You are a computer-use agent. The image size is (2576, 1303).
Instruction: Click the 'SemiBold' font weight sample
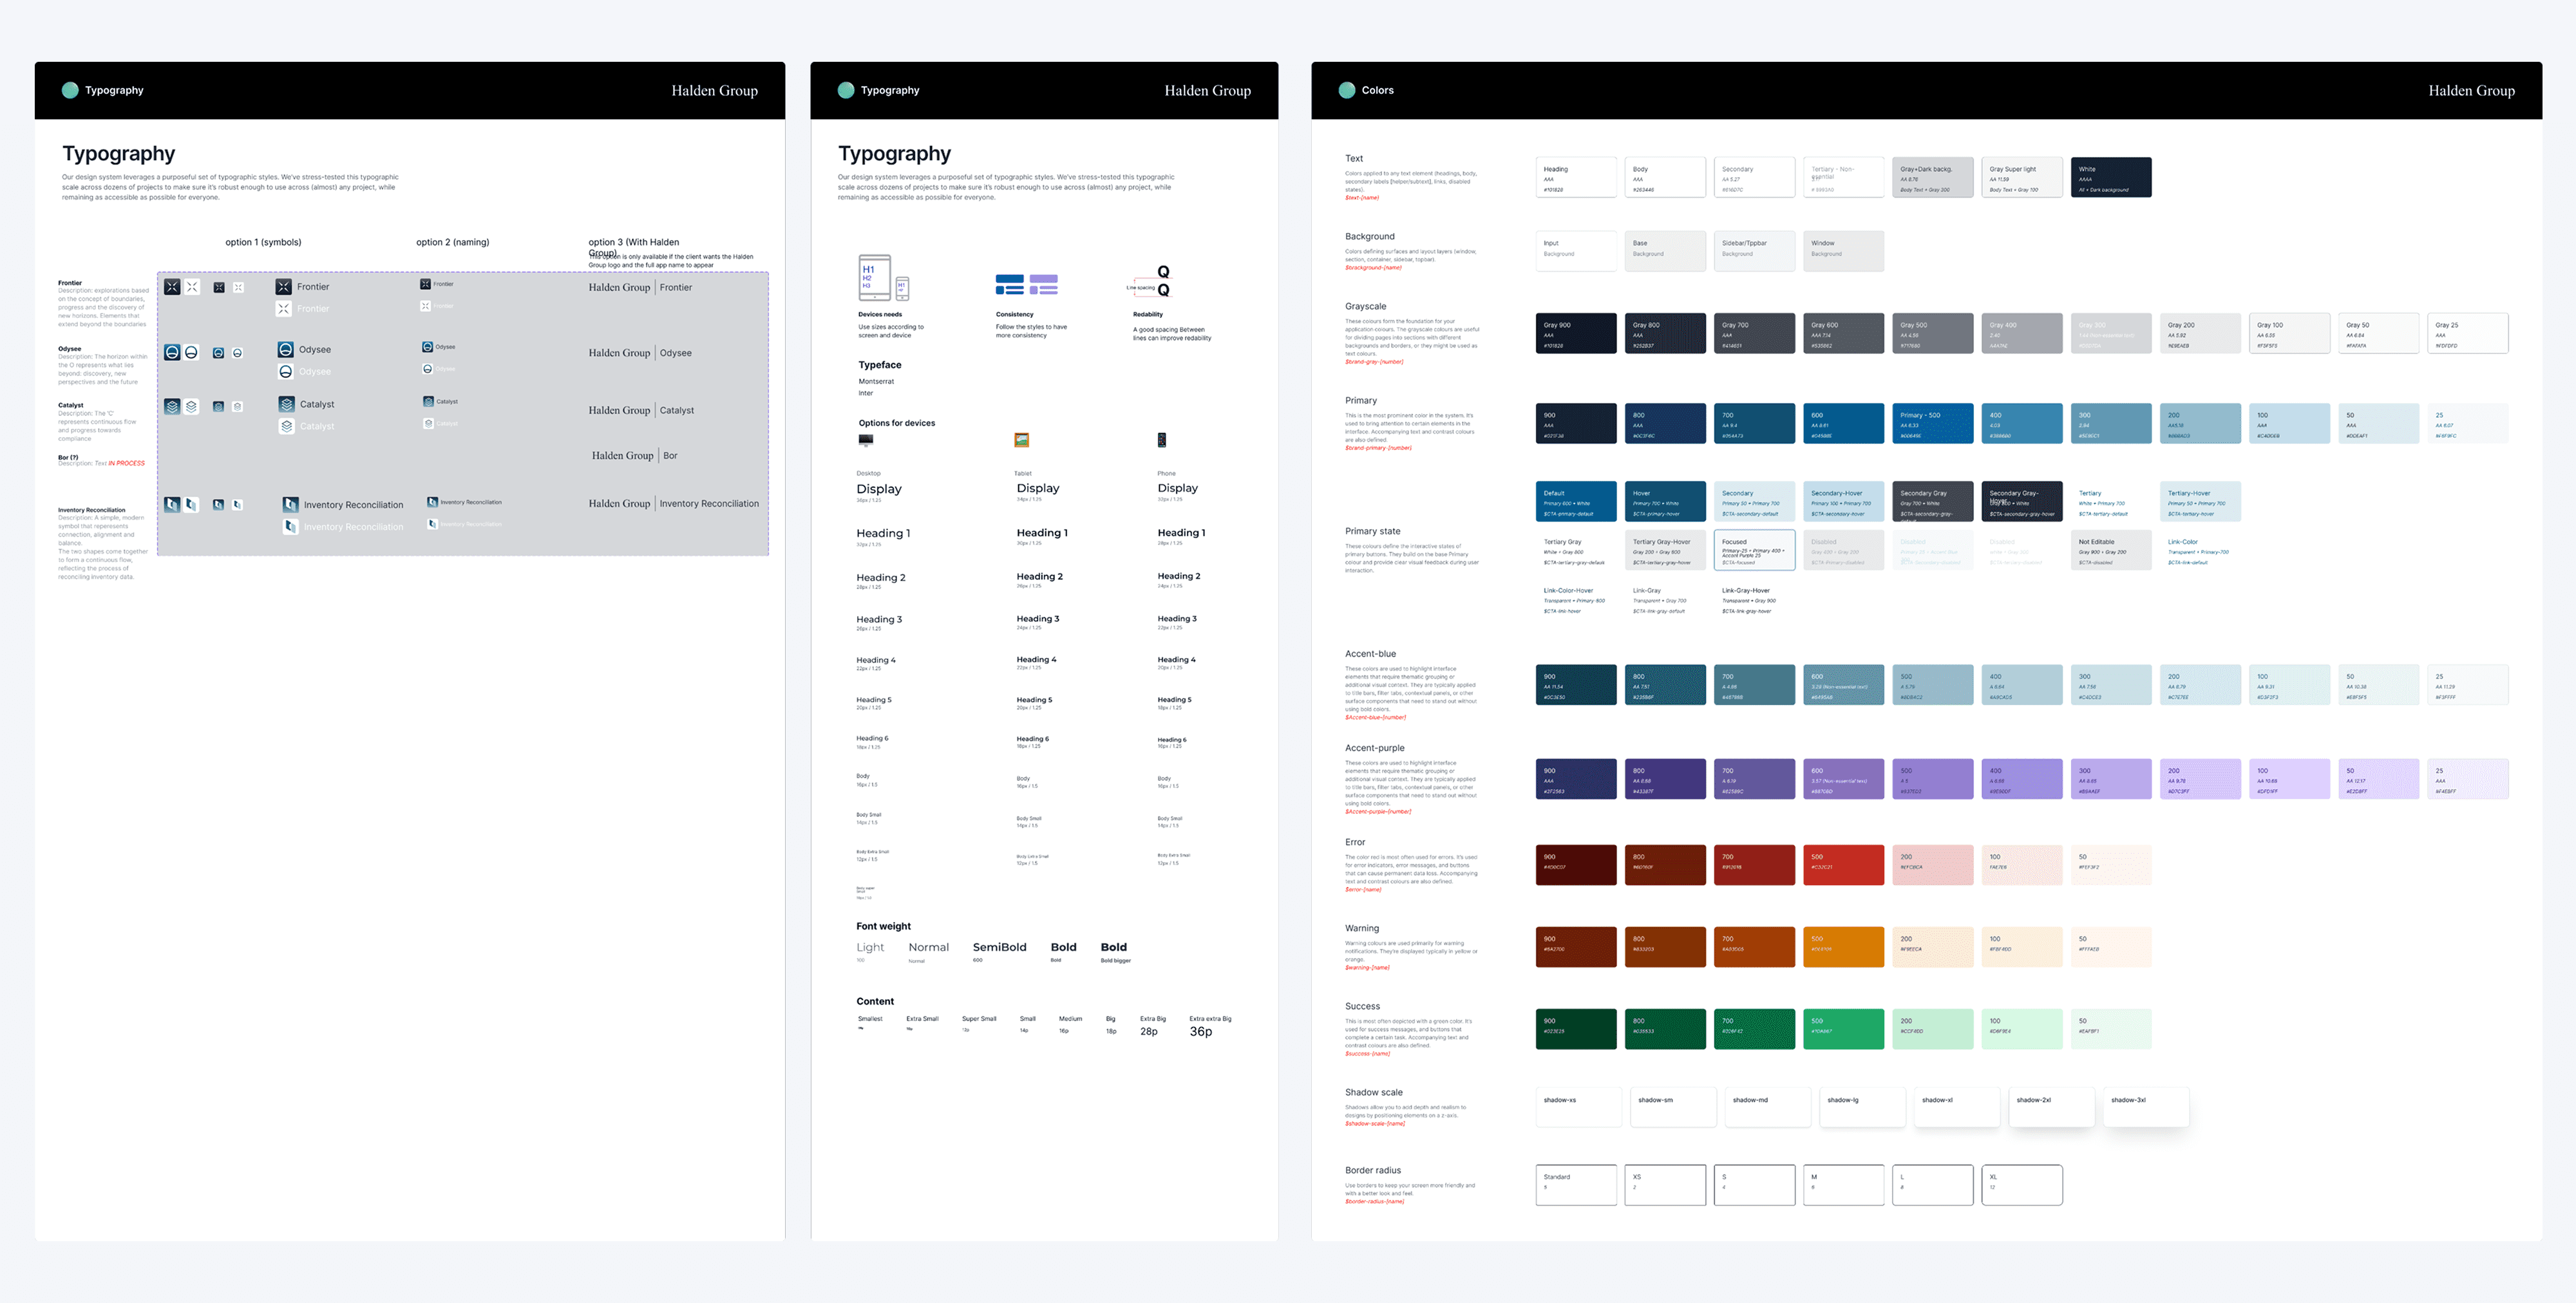tap(999, 947)
